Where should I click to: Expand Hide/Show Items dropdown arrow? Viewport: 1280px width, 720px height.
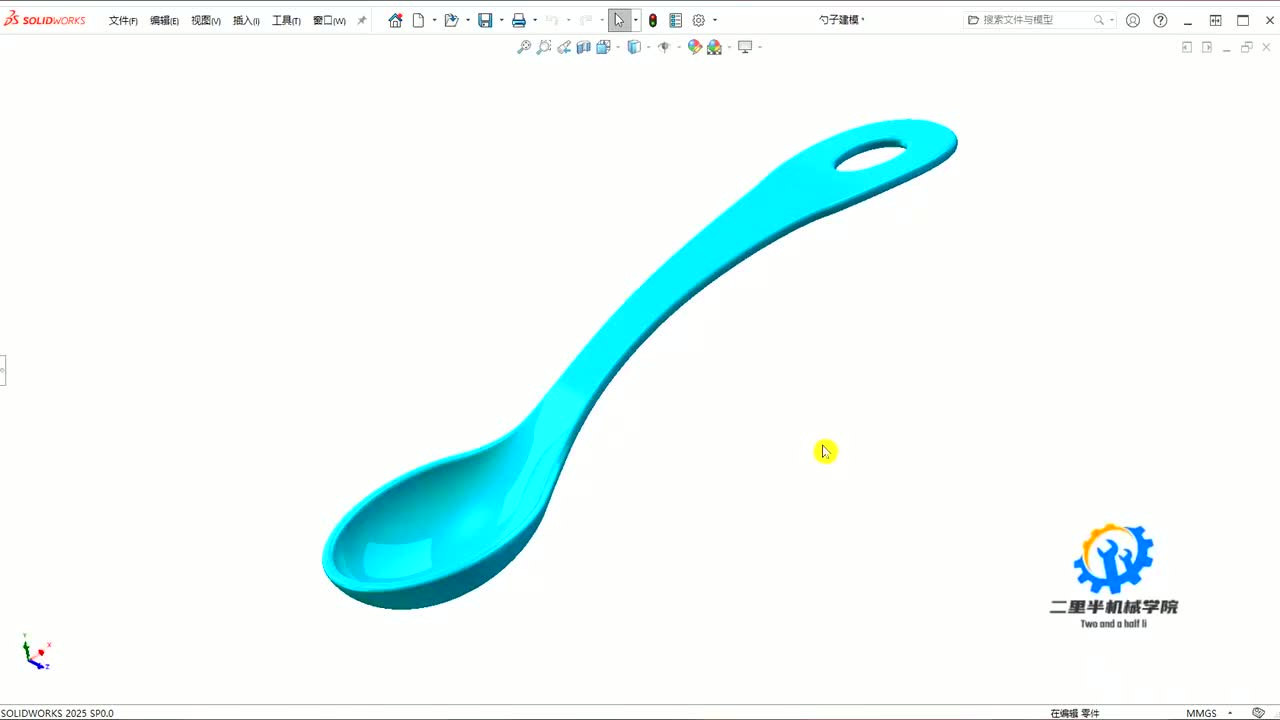pyautogui.click(x=678, y=47)
